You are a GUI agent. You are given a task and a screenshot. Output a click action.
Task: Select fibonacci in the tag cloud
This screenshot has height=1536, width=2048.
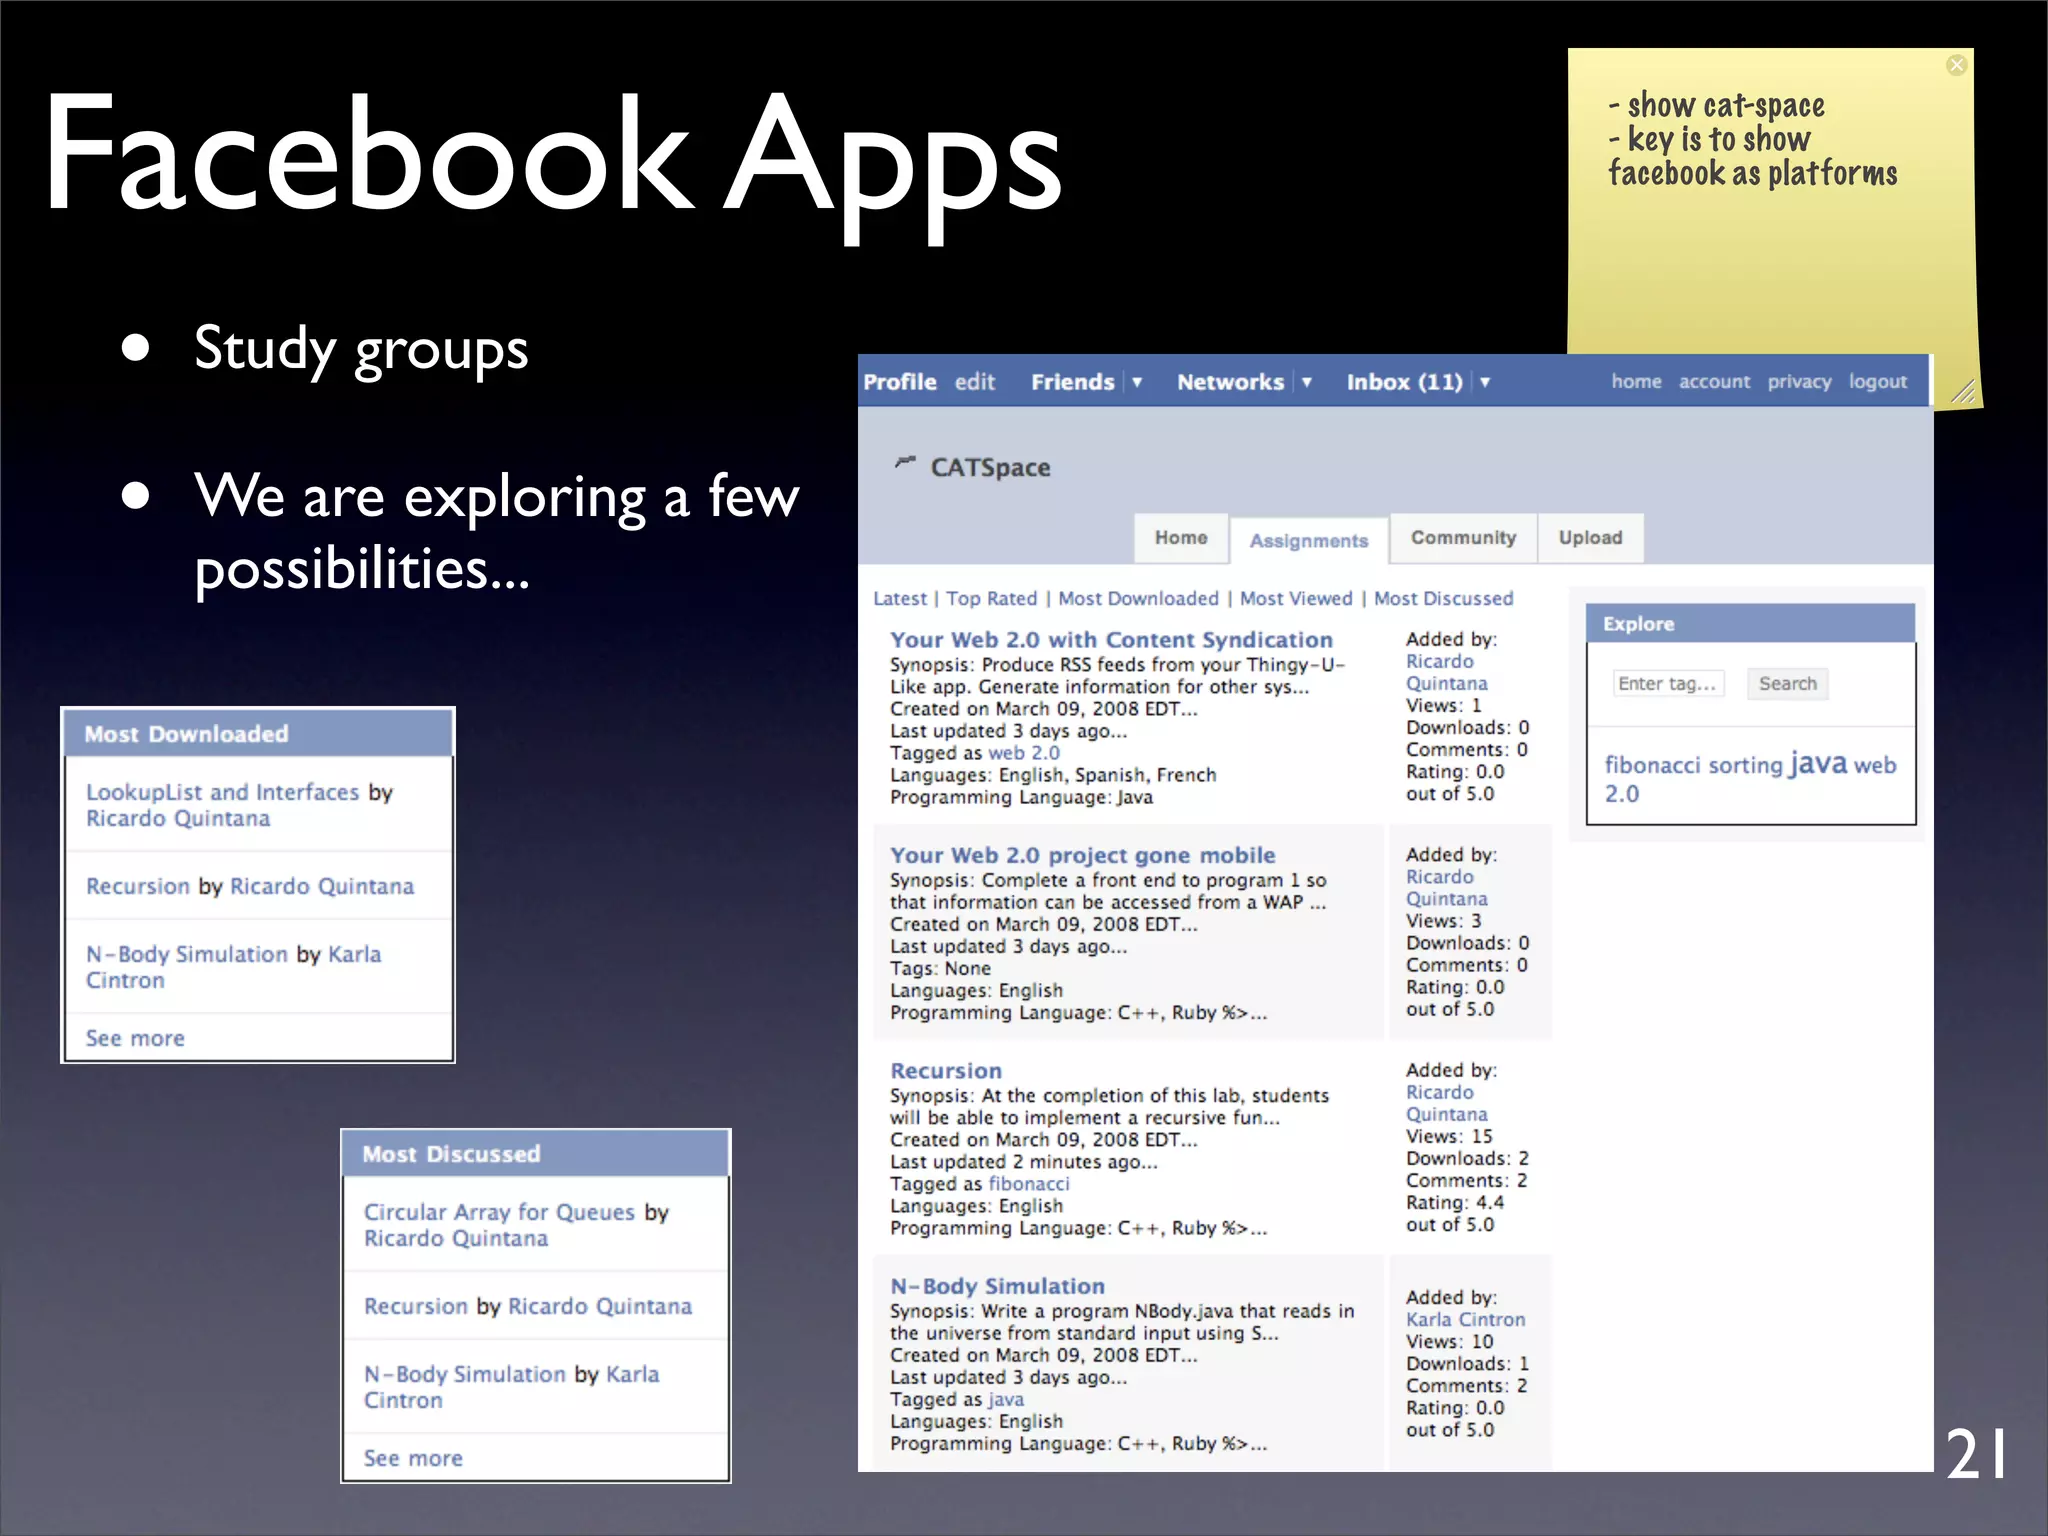1652,766
